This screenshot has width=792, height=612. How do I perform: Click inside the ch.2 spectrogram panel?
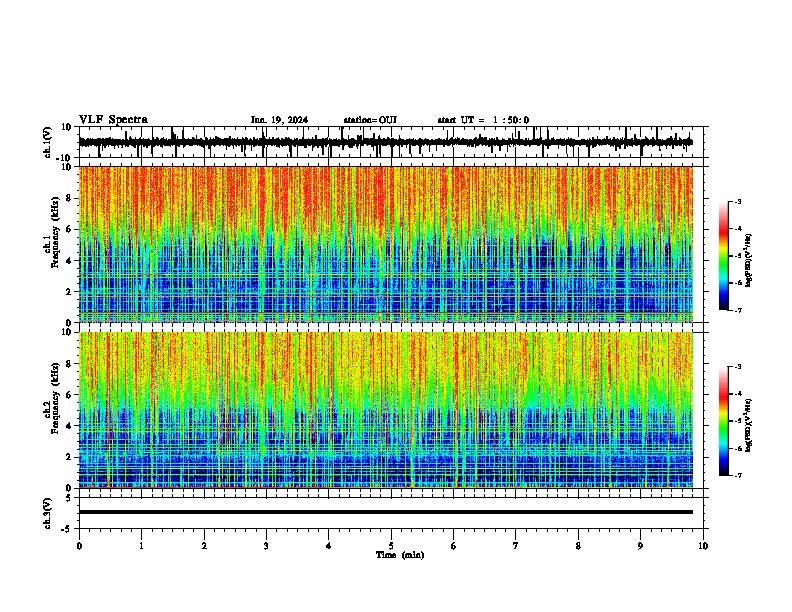[386, 410]
